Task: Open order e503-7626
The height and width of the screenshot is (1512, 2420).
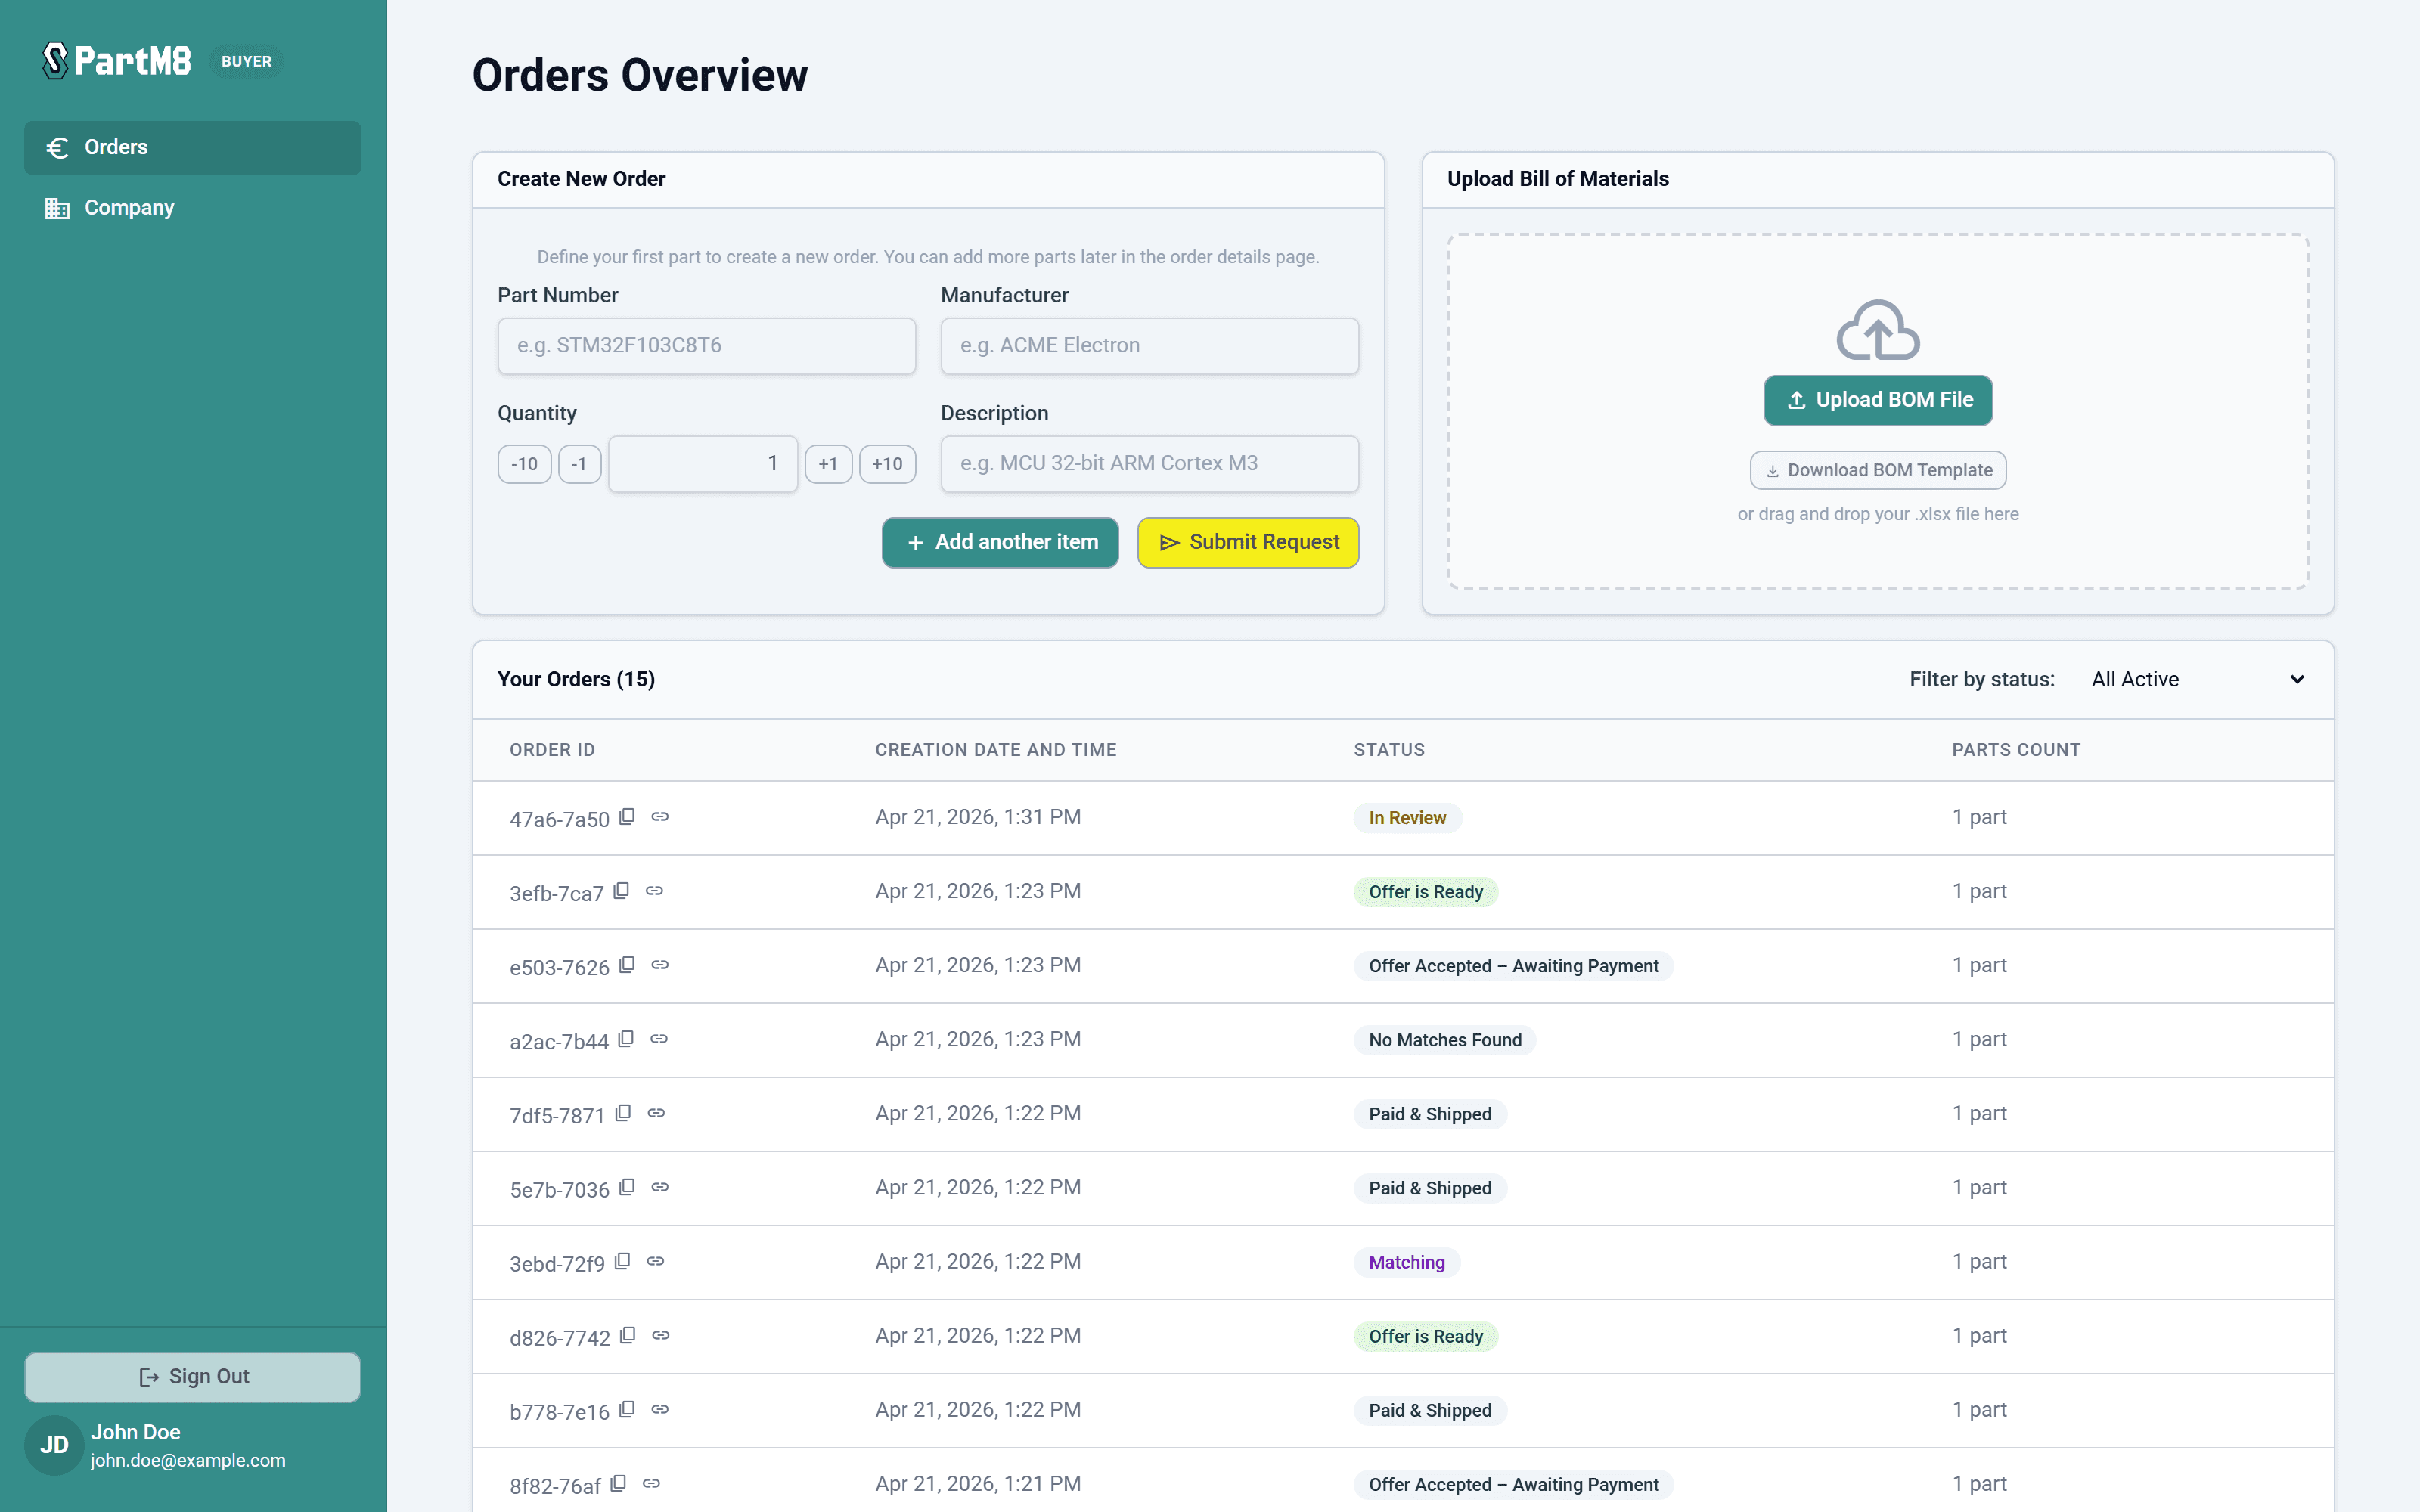Action: coord(559,967)
